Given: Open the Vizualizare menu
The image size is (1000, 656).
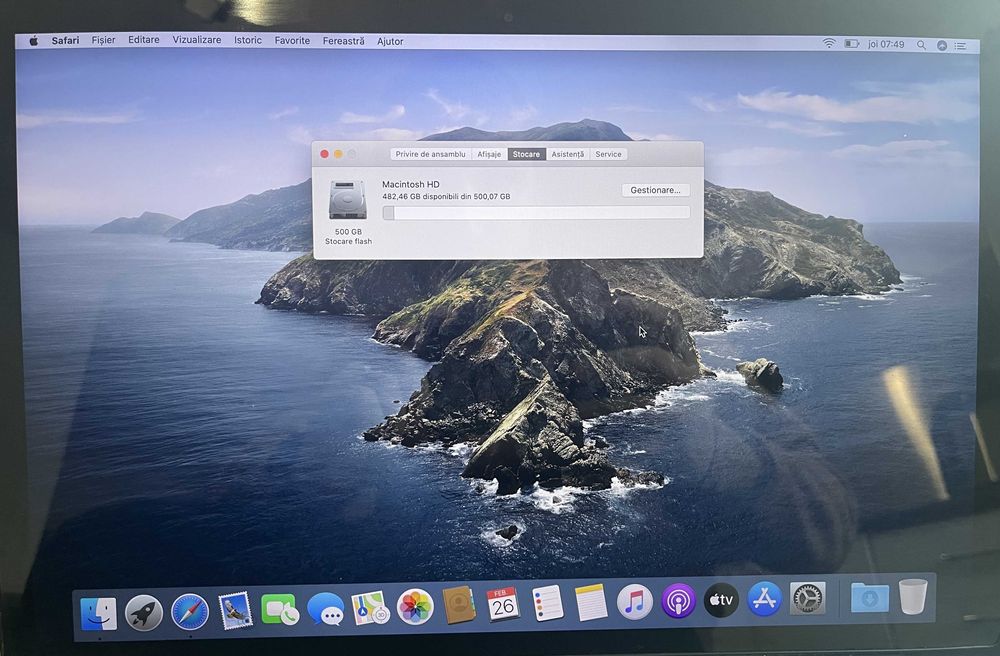Looking at the screenshot, I should (196, 40).
